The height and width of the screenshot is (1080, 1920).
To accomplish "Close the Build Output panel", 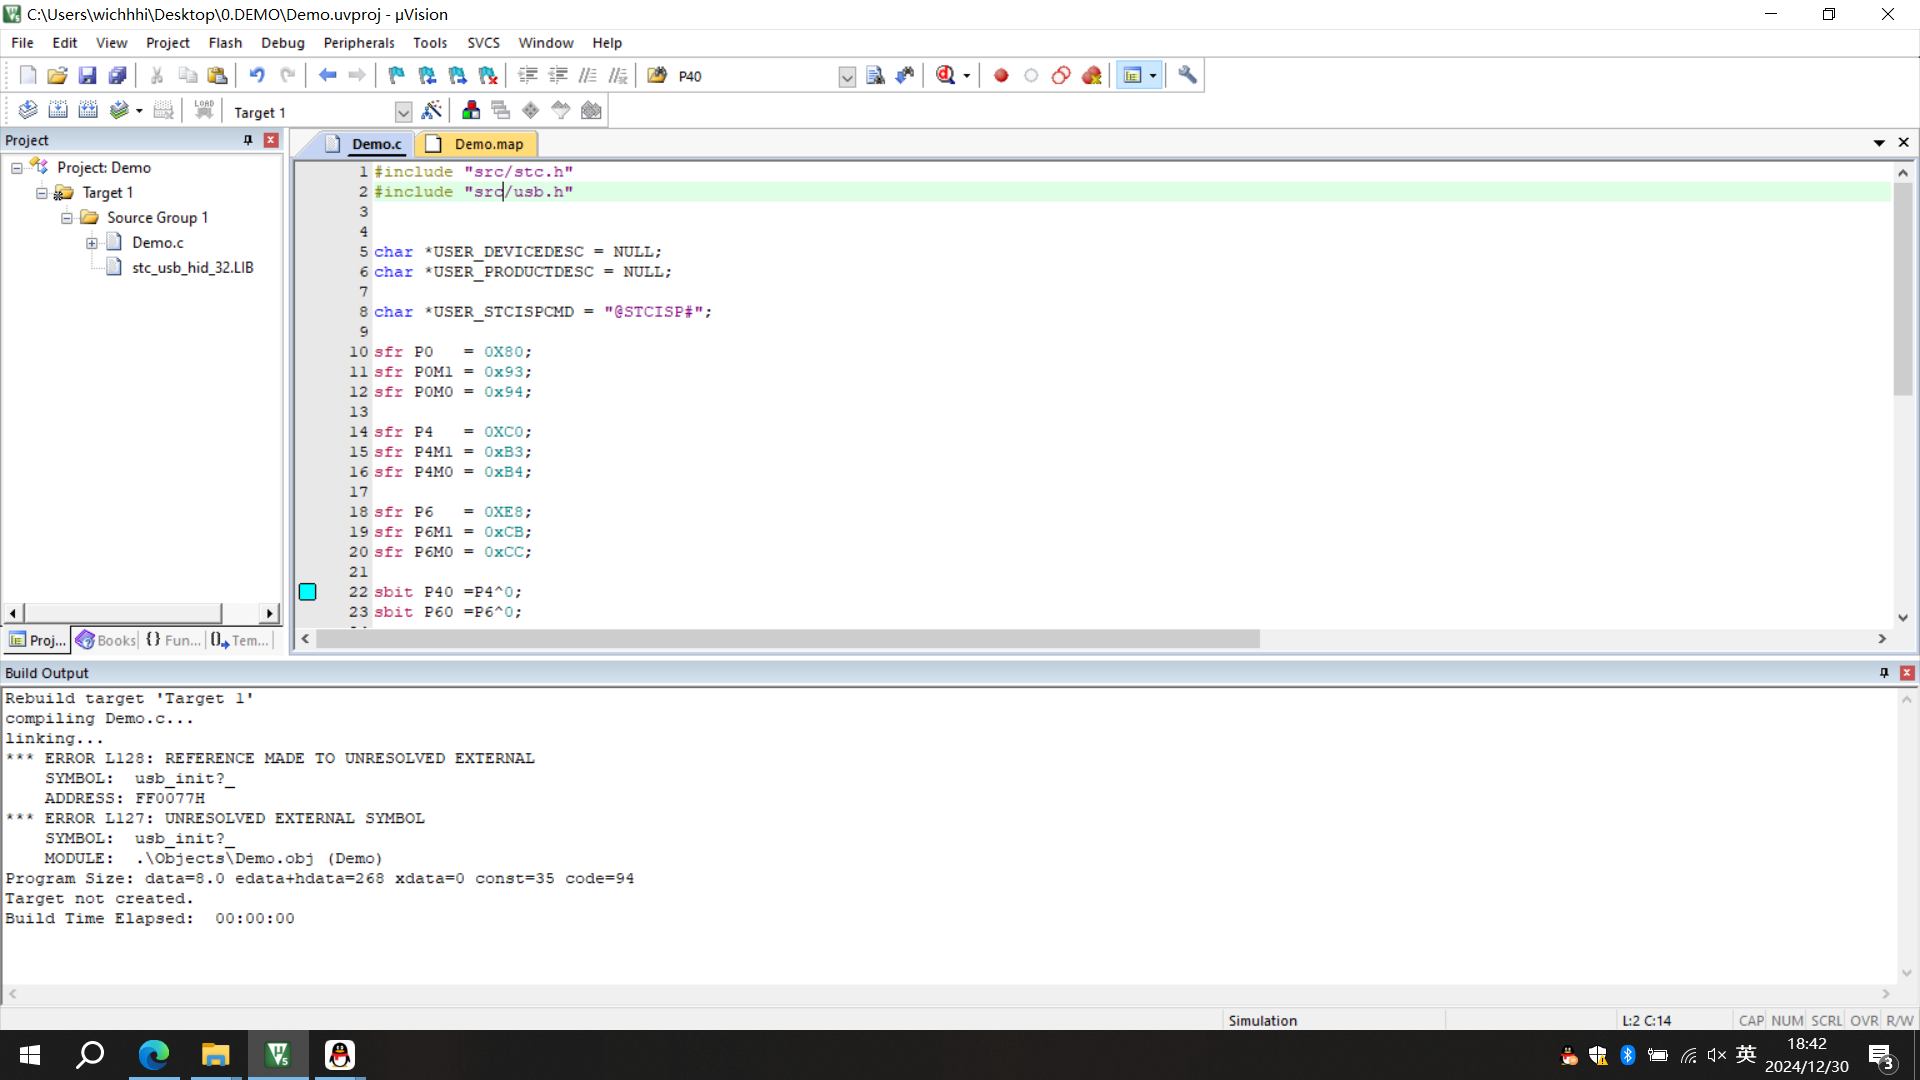I will tap(1907, 673).
